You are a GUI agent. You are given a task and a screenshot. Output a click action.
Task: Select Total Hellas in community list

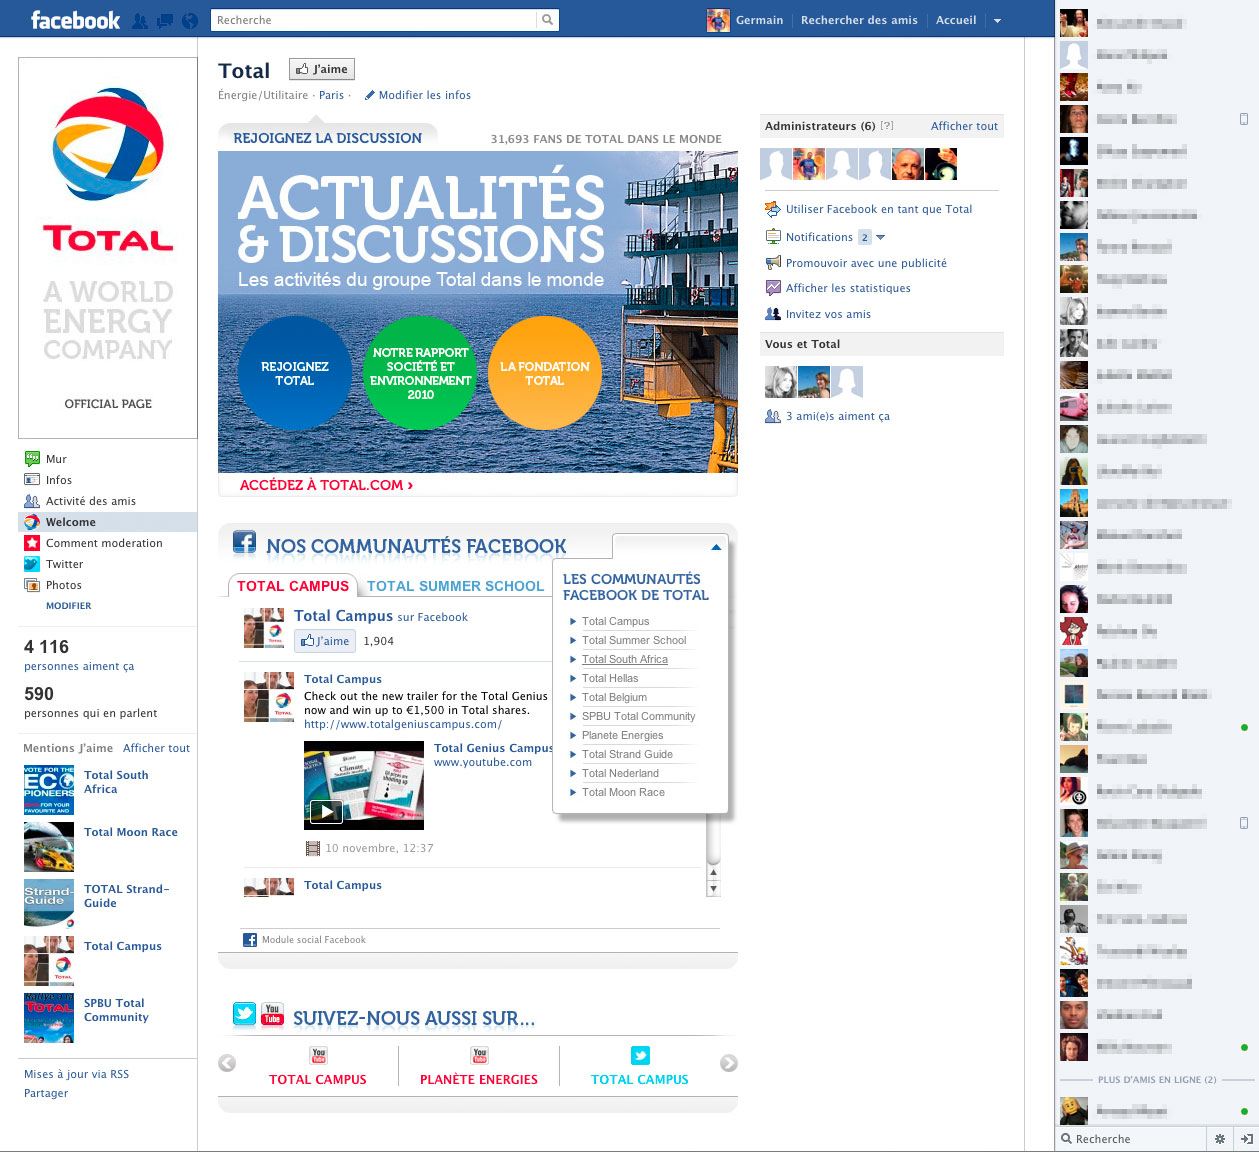click(610, 678)
